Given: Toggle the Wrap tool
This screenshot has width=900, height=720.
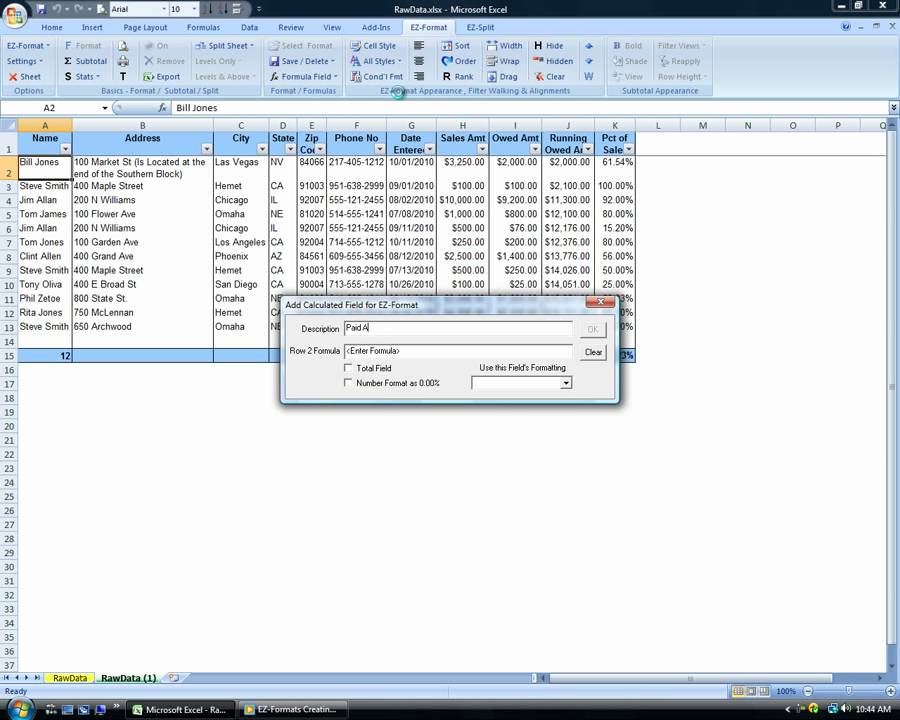Looking at the screenshot, I should 503,61.
